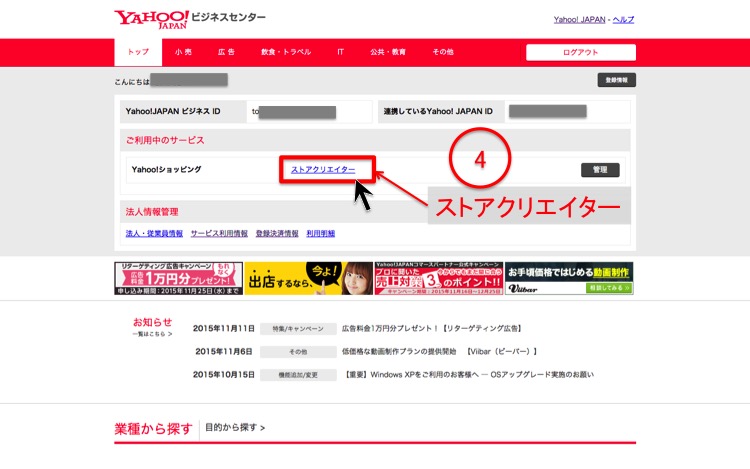Open the ヘルプ help link
The width and height of the screenshot is (750, 469).
coord(623,20)
